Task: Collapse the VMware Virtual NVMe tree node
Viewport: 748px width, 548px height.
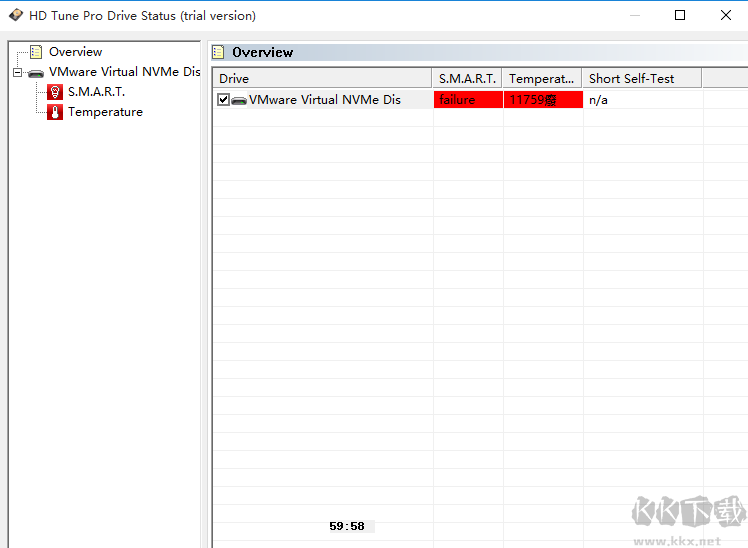Action: pos(17,72)
